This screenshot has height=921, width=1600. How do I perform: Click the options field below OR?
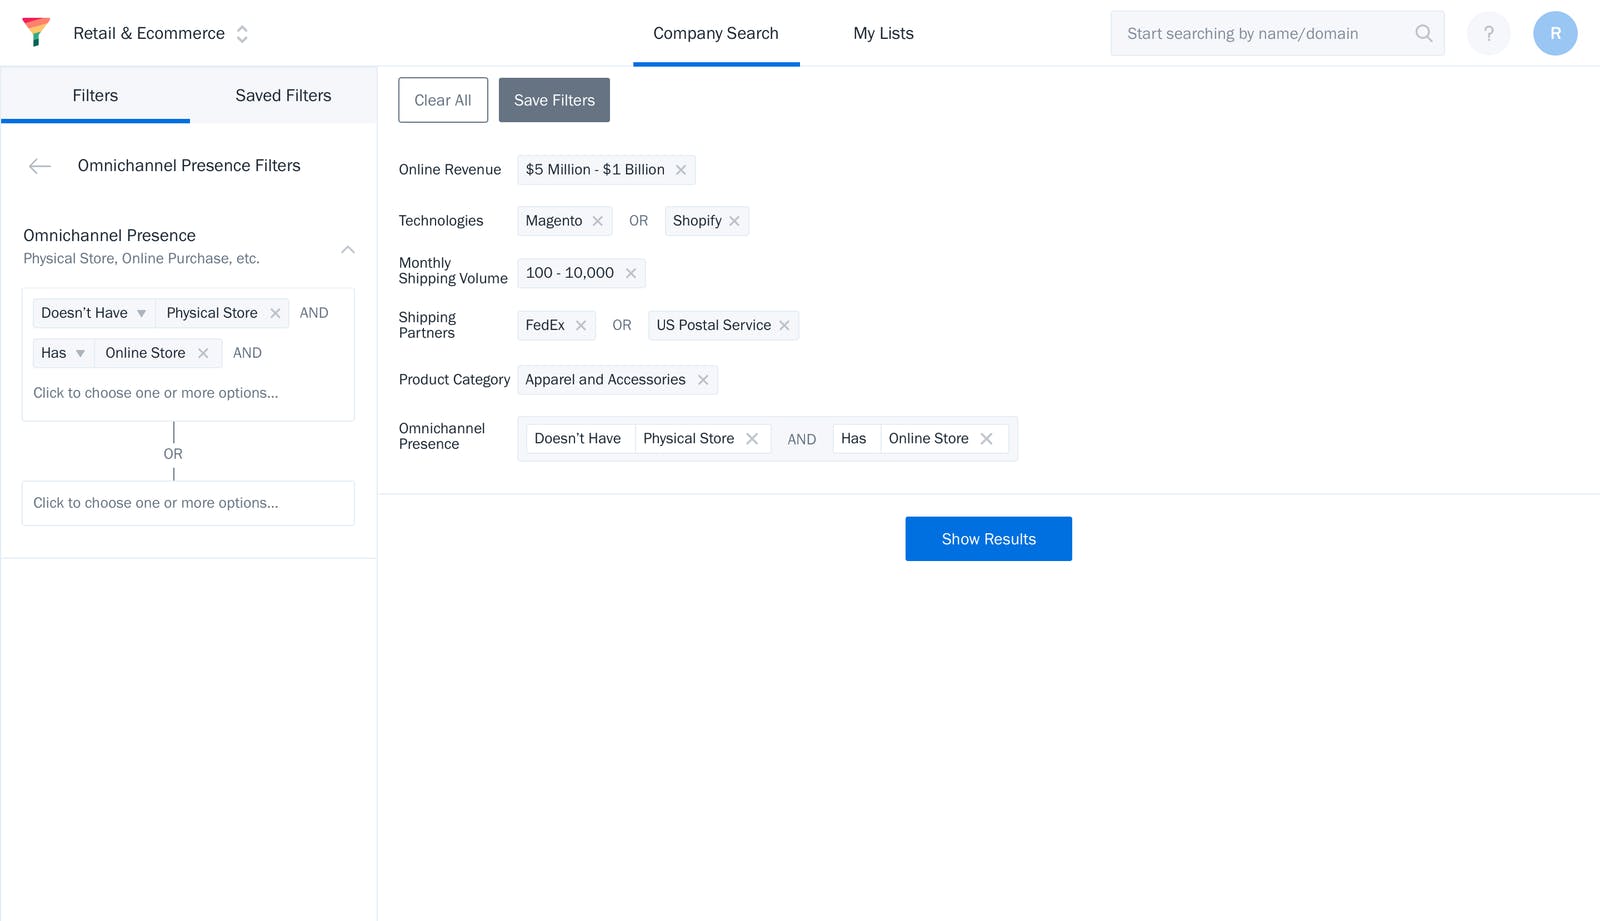[188, 503]
